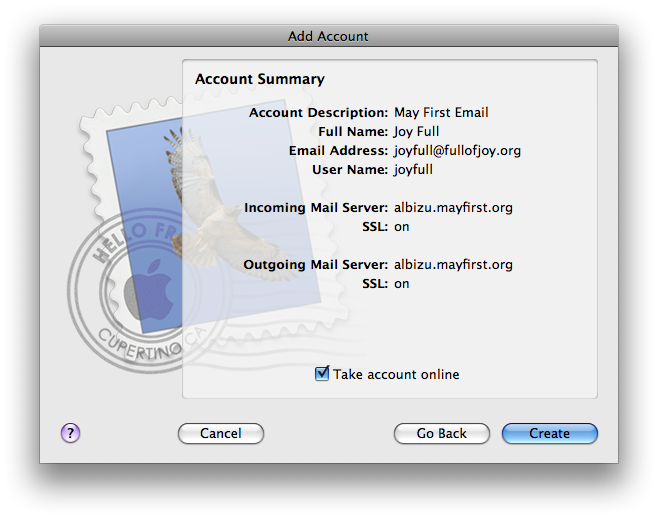
Task: Click SSL 'on' value under Incoming Mail Server
Action: 402,227
